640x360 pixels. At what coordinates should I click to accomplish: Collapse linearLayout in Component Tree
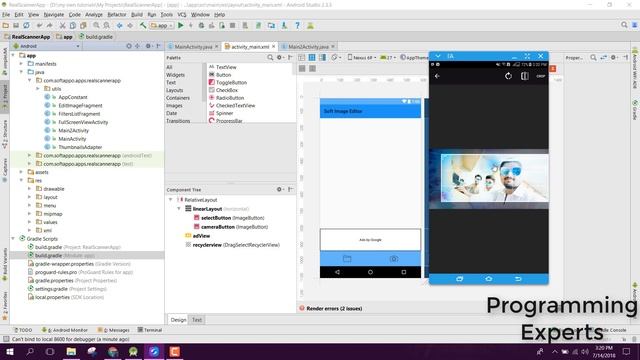(179, 209)
